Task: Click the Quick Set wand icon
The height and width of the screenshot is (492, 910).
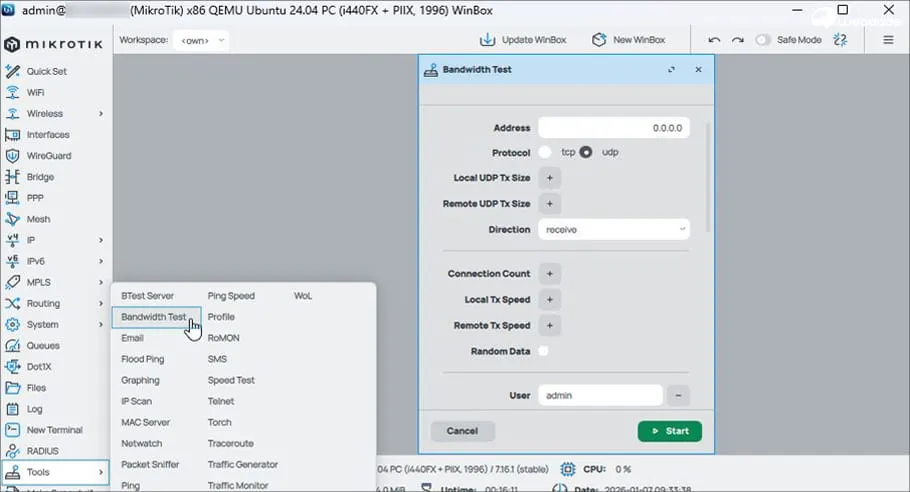Action: [13, 71]
